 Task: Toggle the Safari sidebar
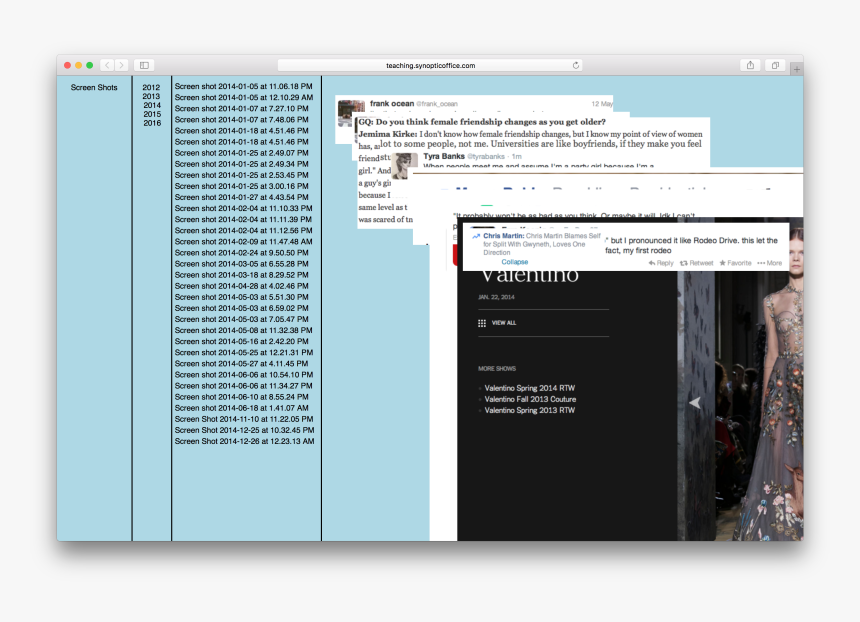click(x=142, y=64)
